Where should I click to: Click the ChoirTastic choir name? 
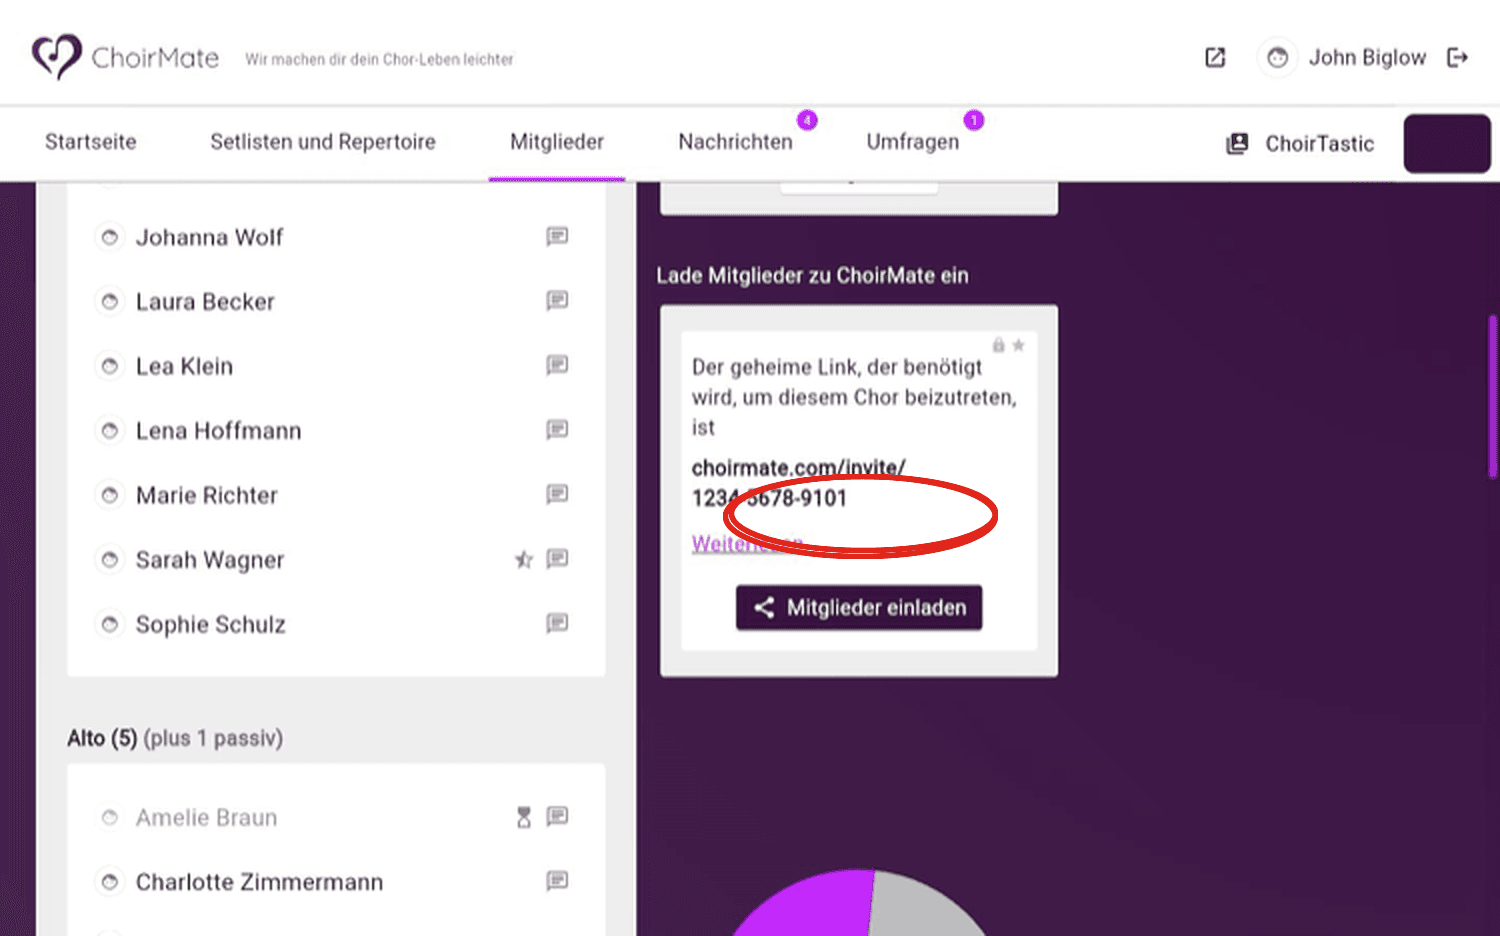[x=1320, y=144]
